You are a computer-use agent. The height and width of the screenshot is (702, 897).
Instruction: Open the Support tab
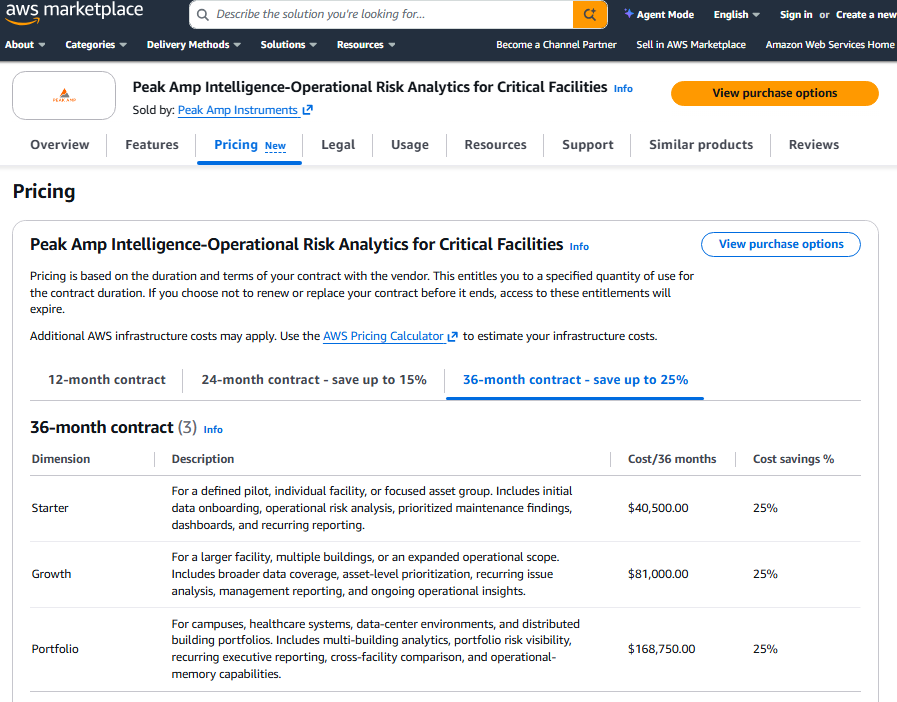coord(588,145)
